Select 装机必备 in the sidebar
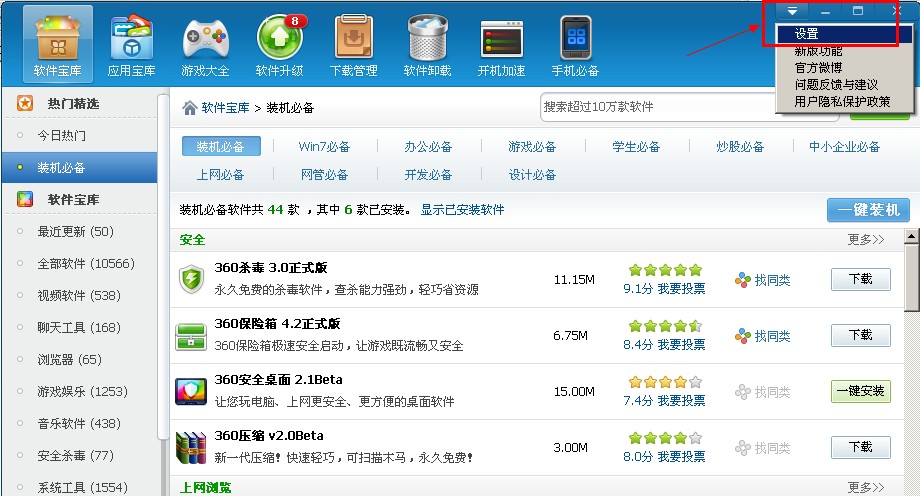Screen dimensions: 920x496 pyautogui.click(x=80, y=168)
